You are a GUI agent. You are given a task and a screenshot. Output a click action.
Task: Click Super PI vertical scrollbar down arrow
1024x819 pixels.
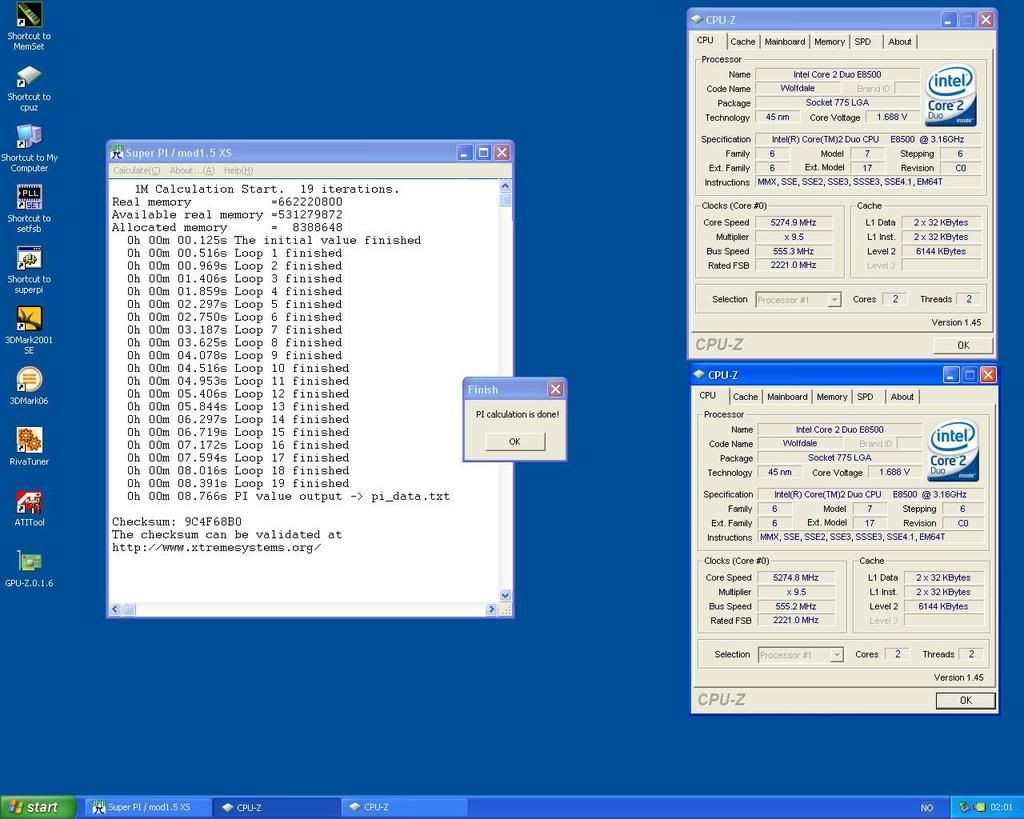pyautogui.click(x=505, y=595)
